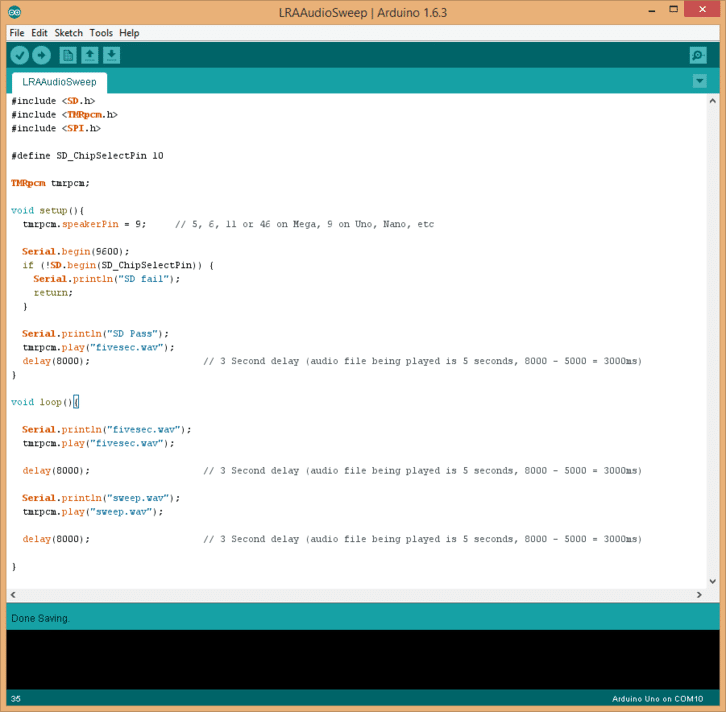Click the horizontal scrollbar left arrow

(13, 594)
